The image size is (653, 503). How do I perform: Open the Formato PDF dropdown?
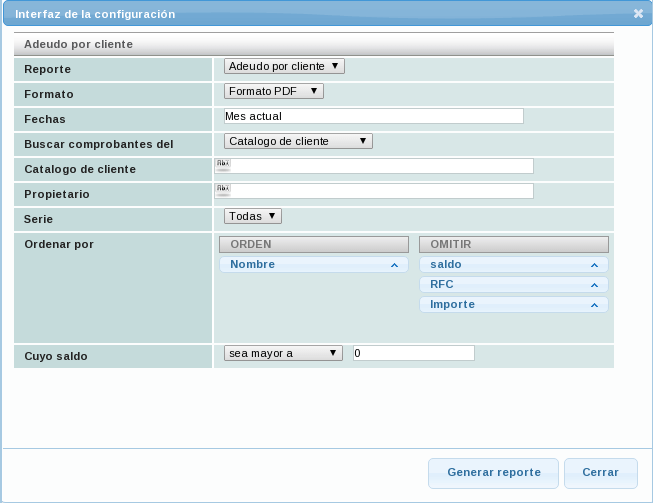point(274,91)
